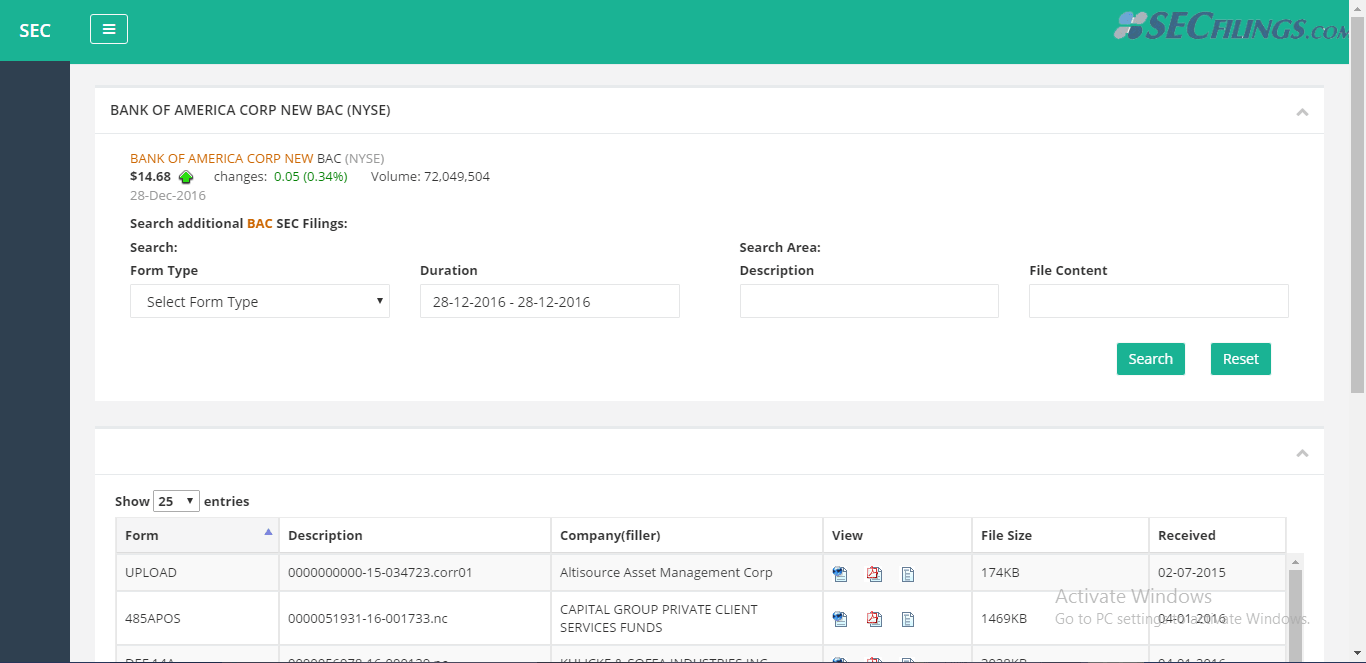
Task: Click the Volume: 72,049,504 text
Action: (430, 177)
